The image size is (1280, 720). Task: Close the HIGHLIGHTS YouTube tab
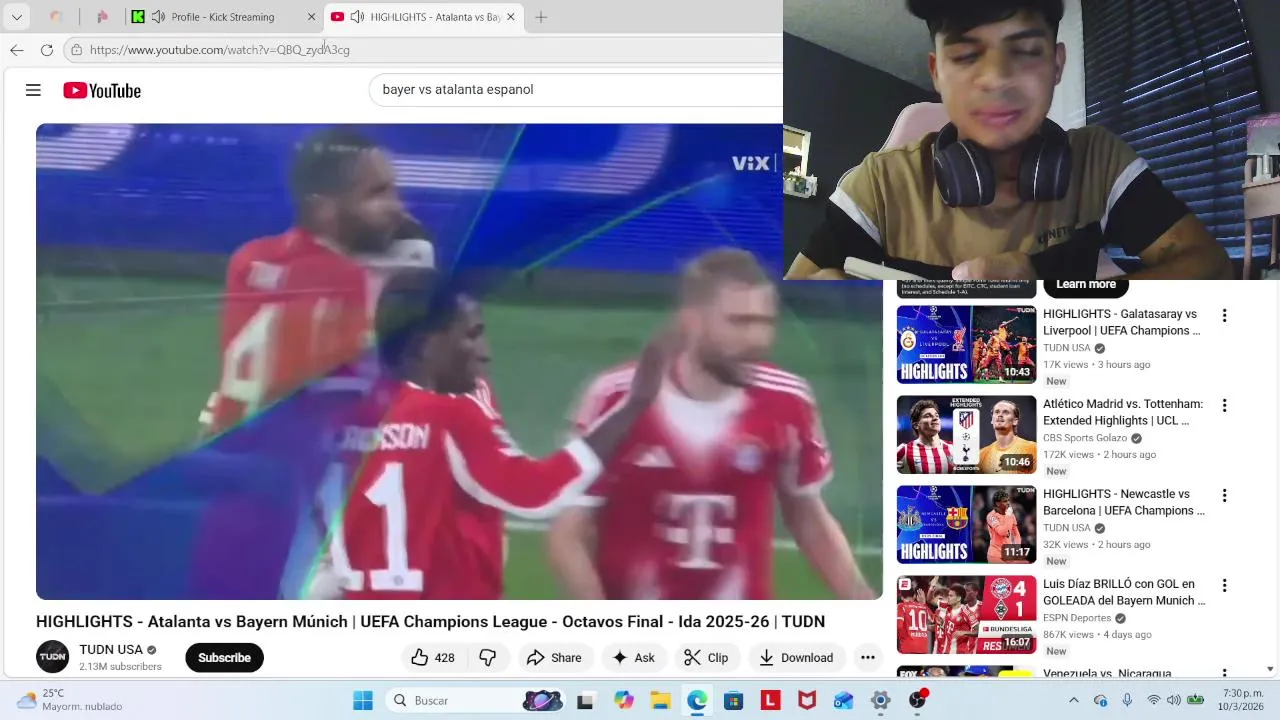pyautogui.click(x=511, y=17)
